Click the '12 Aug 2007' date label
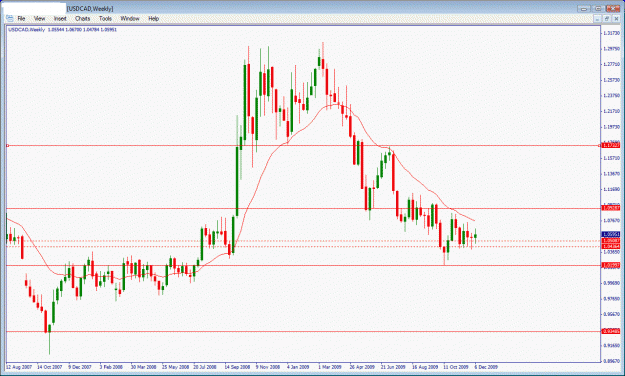Image resolution: width=625 pixels, height=376 pixels. (19, 367)
